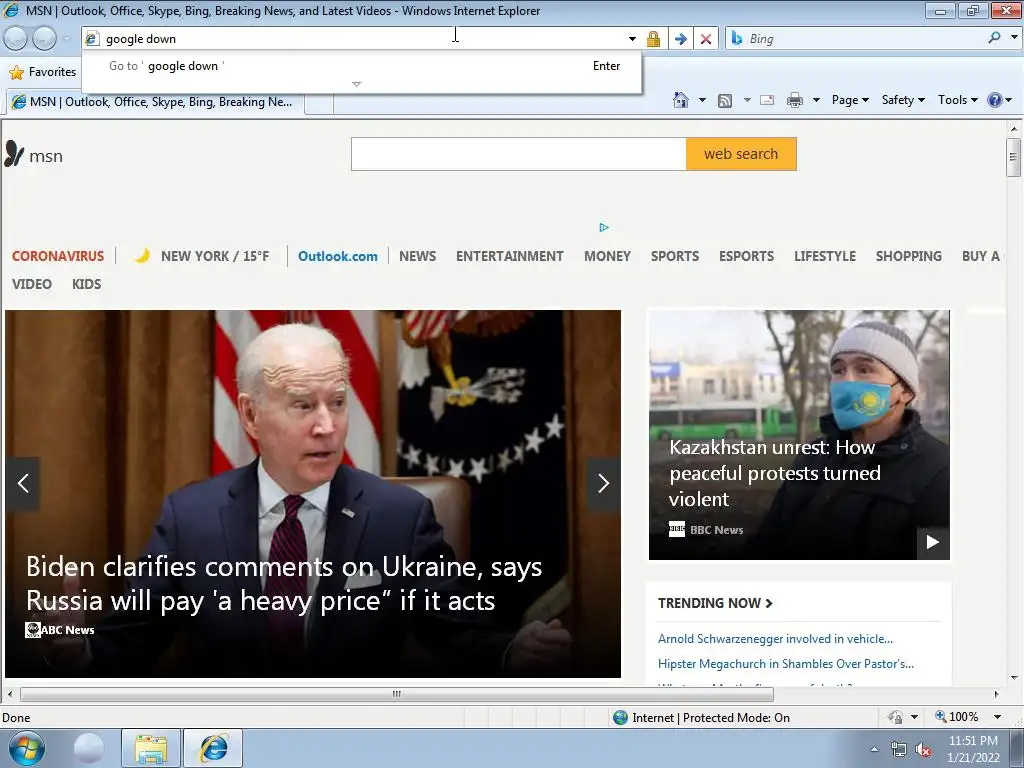1024x768 pixels.
Task: Open the search provider dropdown arrow
Action: (1014, 38)
